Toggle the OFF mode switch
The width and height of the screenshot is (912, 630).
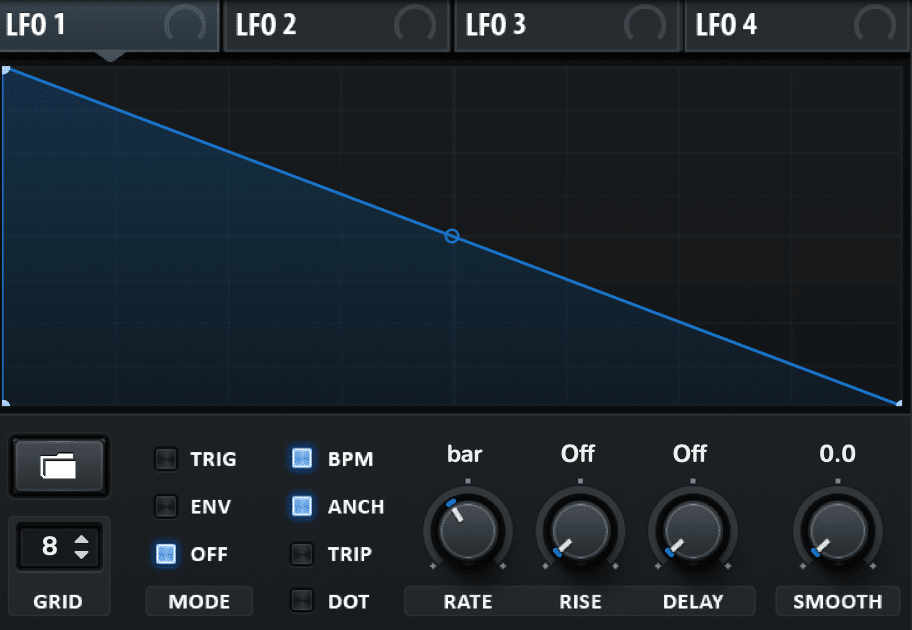[166, 554]
